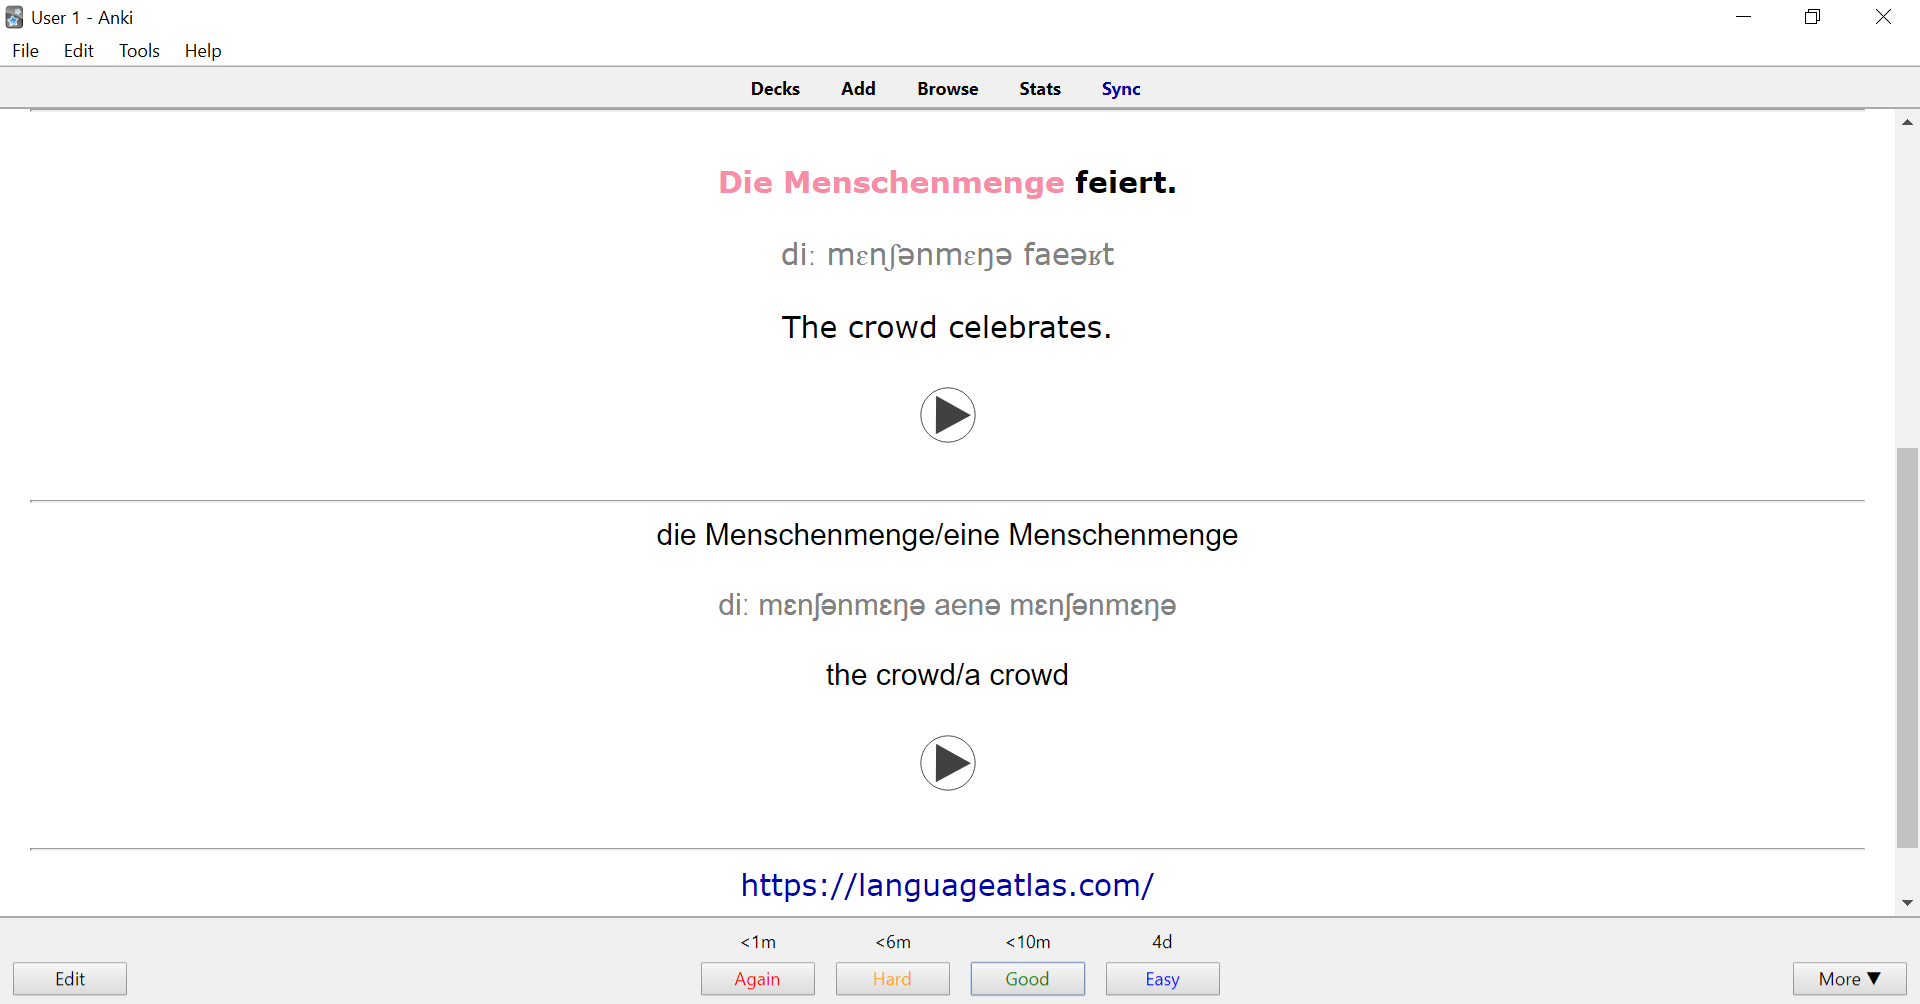Click the Anki icon in the title bar
Image resolution: width=1920 pixels, height=1004 pixels.
(13, 17)
